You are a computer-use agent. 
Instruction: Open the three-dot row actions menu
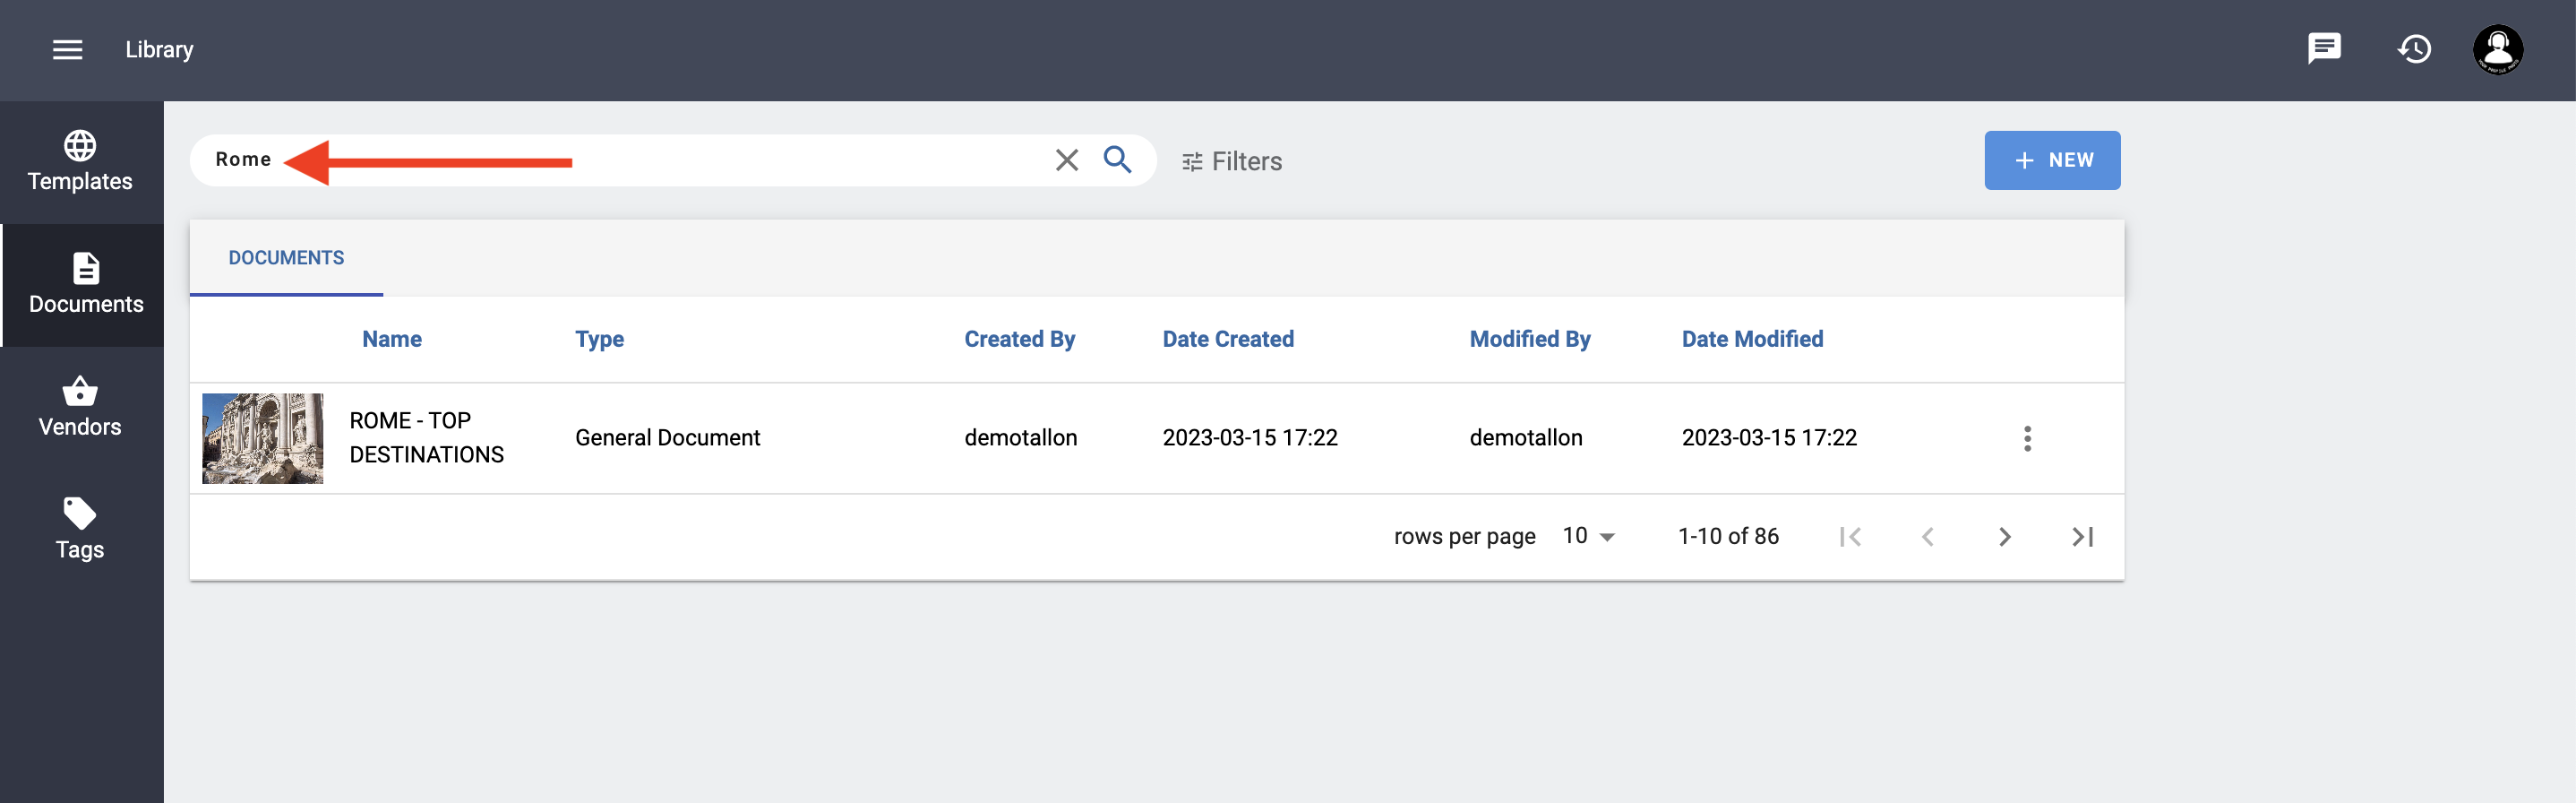tap(2027, 438)
